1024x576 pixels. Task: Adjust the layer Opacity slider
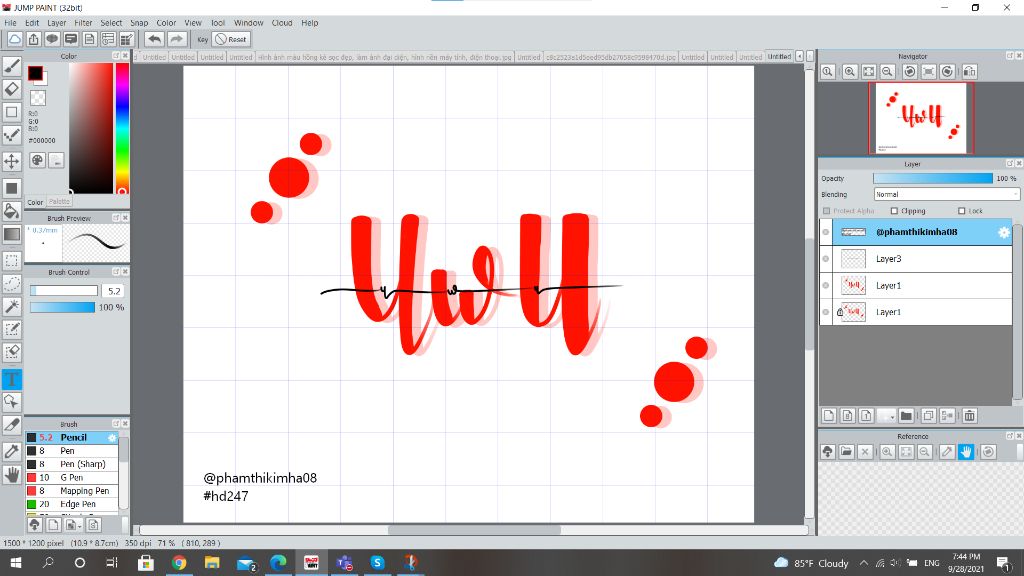pos(933,178)
